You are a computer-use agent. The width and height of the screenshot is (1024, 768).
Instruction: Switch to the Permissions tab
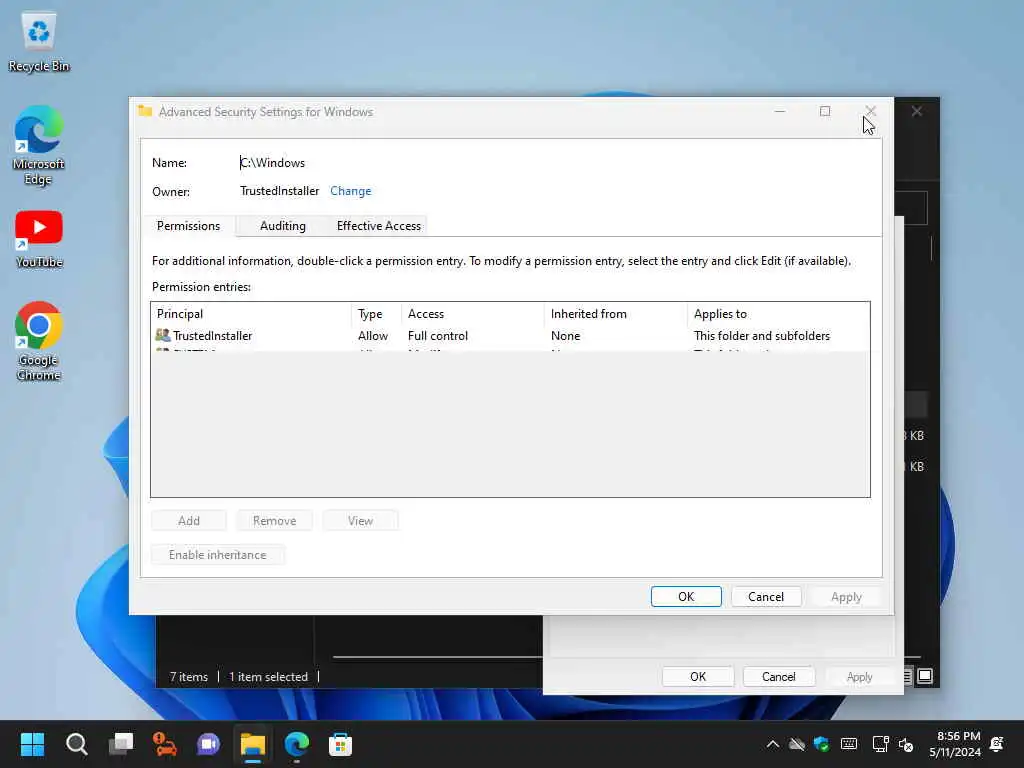pyautogui.click(x=188, y=226)
